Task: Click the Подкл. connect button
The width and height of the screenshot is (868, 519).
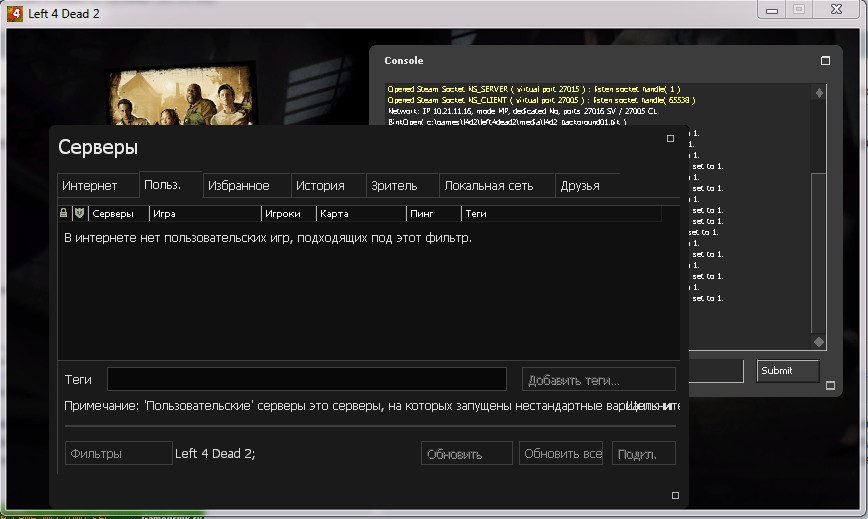Action: [644, 453]
